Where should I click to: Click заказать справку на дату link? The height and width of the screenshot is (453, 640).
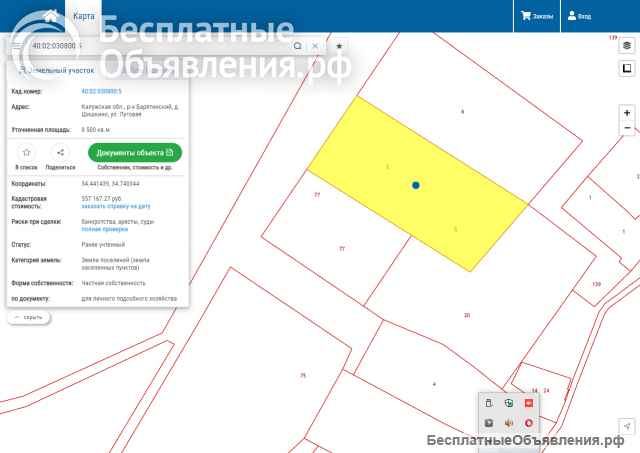click(116, 206)
